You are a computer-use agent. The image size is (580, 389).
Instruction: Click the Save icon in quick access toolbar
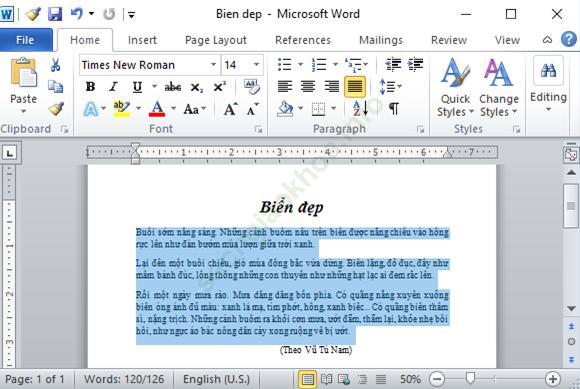(x=55, y=14)
